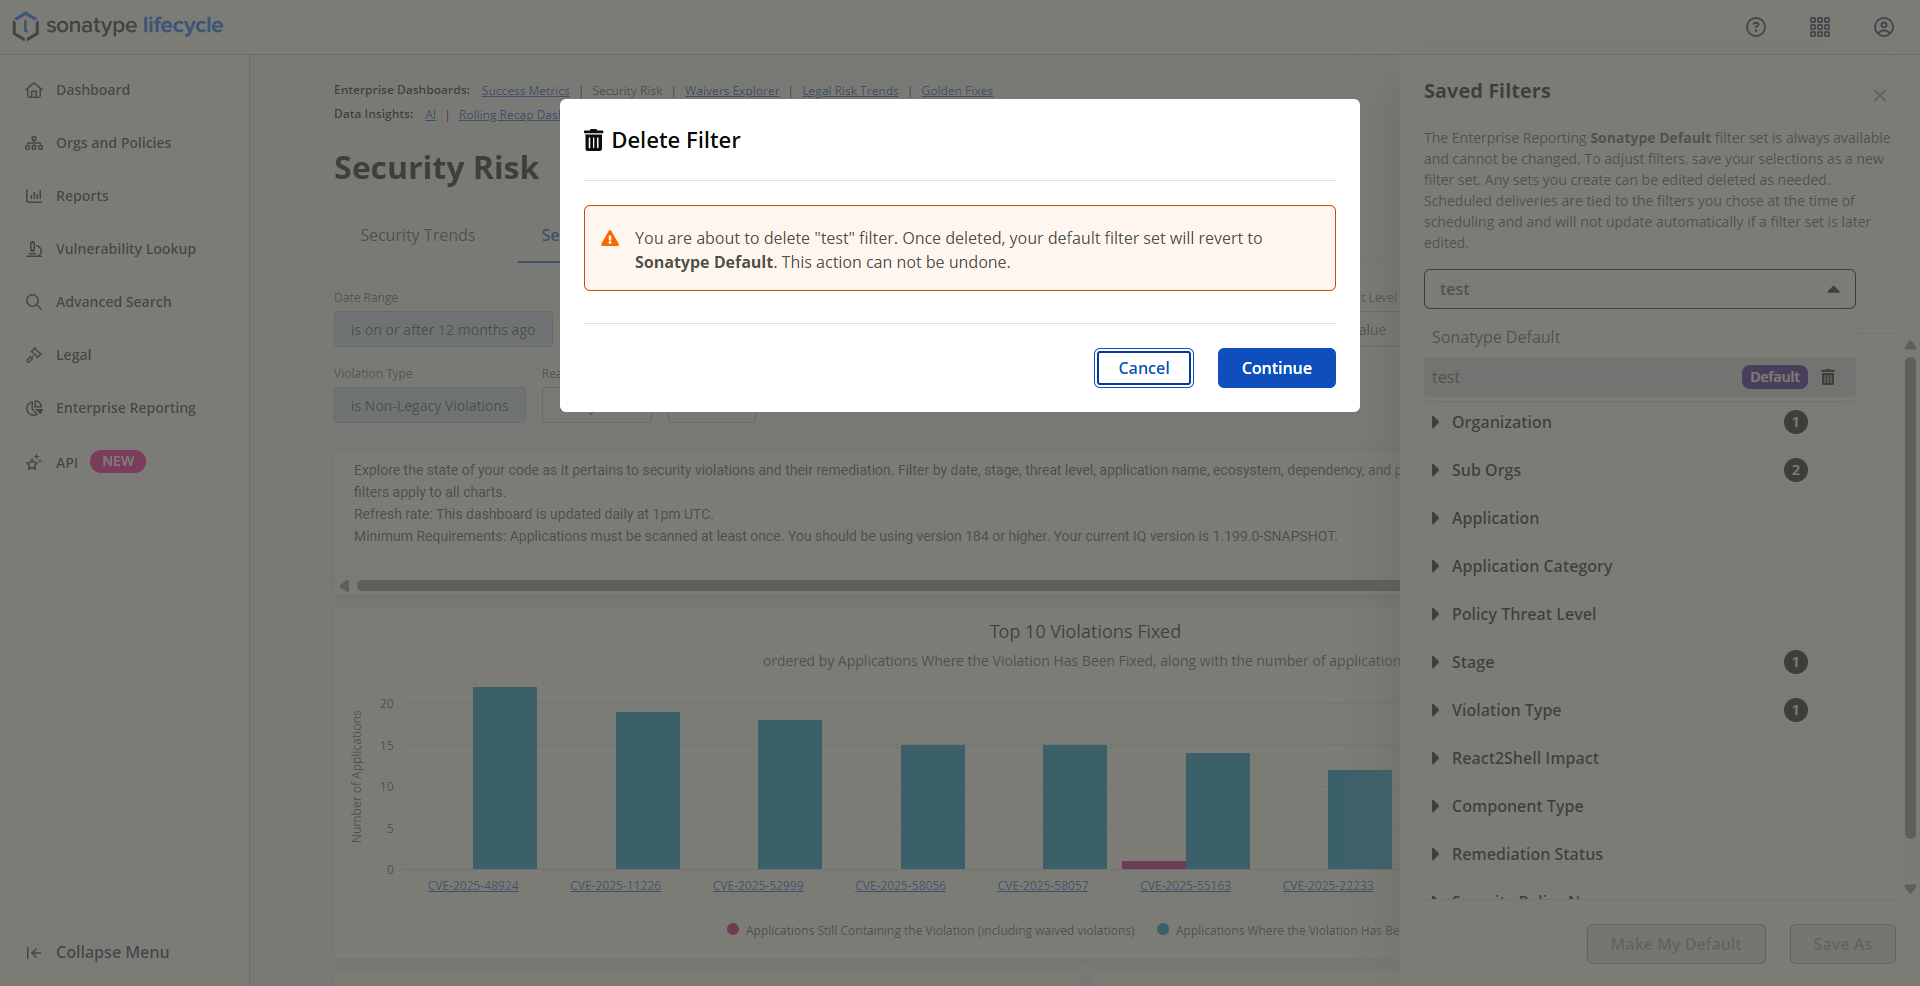1920x986 pixels.
Task: Click the teal legend dot for fixed applications
Action: tap(1163, 930)
